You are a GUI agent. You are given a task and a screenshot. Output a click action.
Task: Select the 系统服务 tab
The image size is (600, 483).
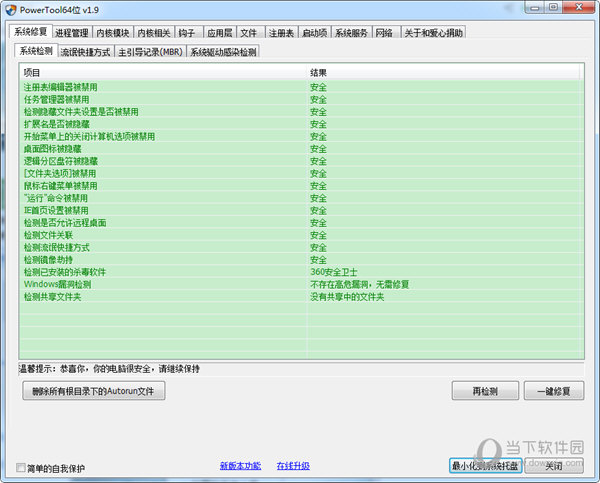click(351, 33)
